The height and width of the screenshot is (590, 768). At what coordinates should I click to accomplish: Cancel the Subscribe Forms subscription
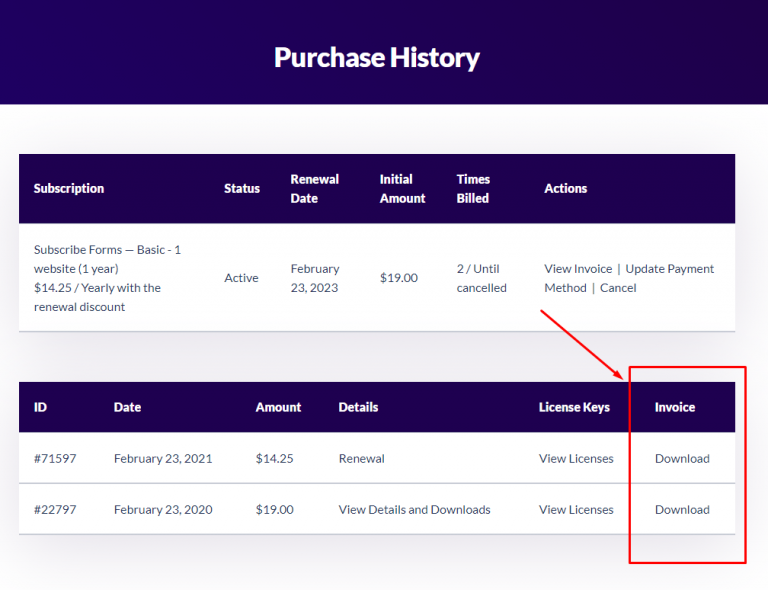click(x=618, y=287)
